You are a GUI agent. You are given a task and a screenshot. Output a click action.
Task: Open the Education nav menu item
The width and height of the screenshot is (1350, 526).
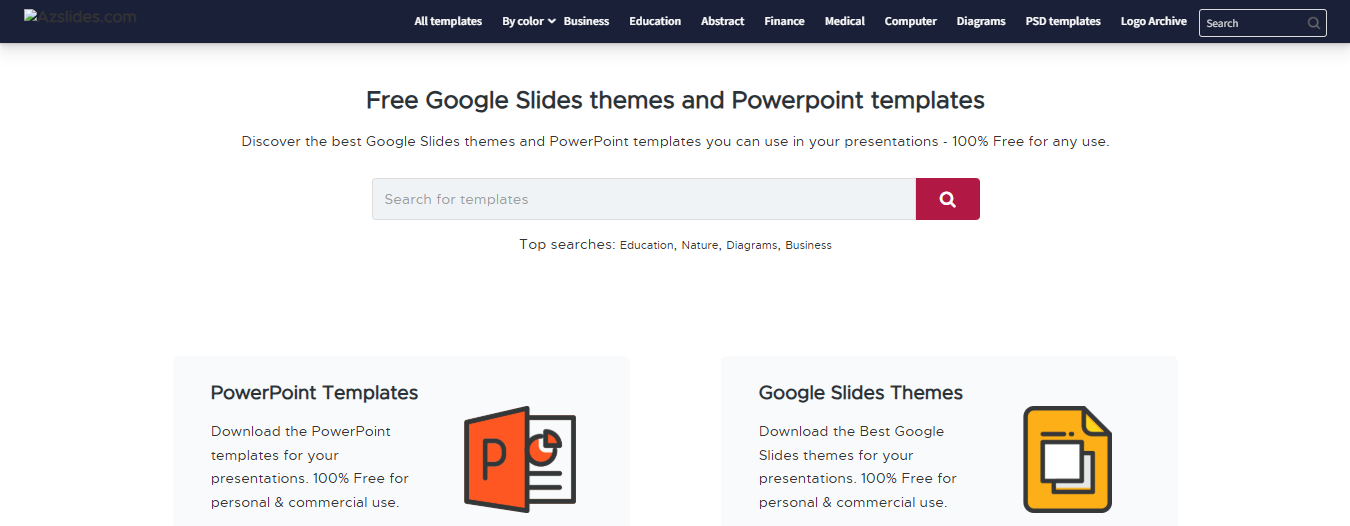[655, 21]
